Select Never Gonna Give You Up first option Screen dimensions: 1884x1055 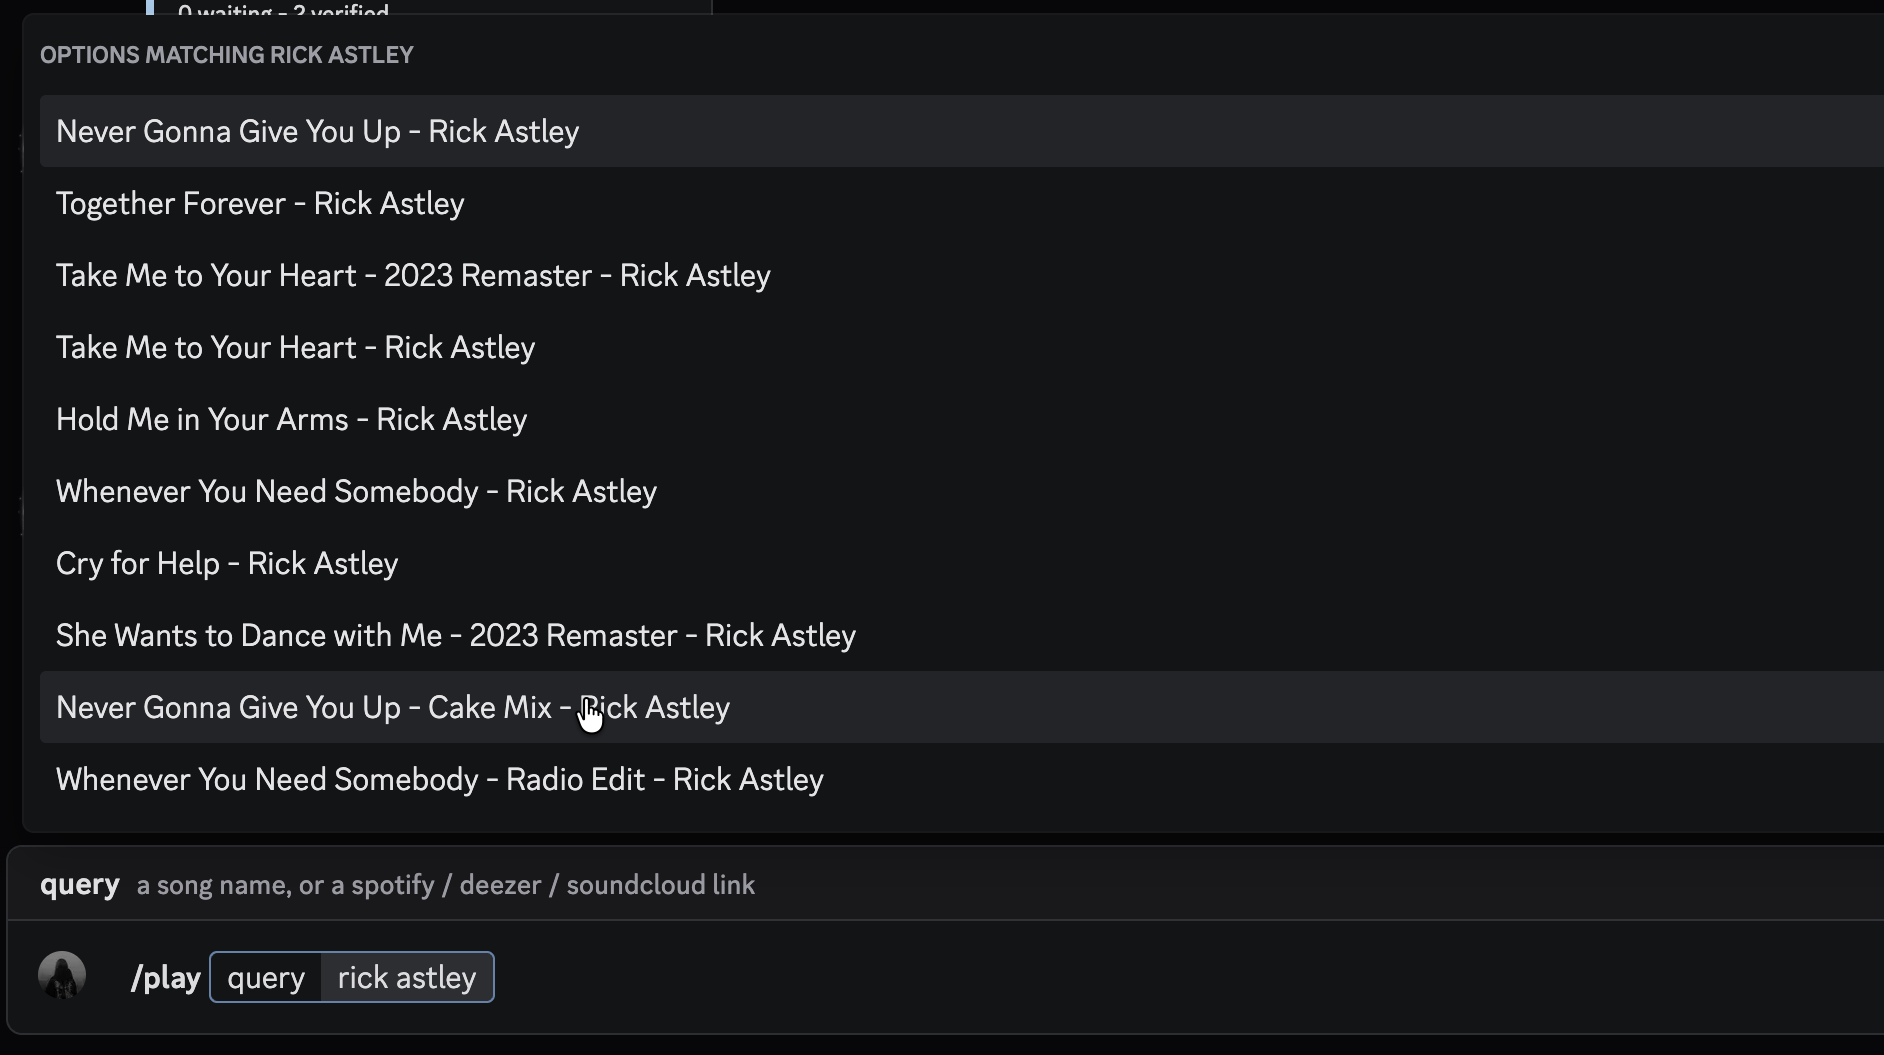(962, 131)
